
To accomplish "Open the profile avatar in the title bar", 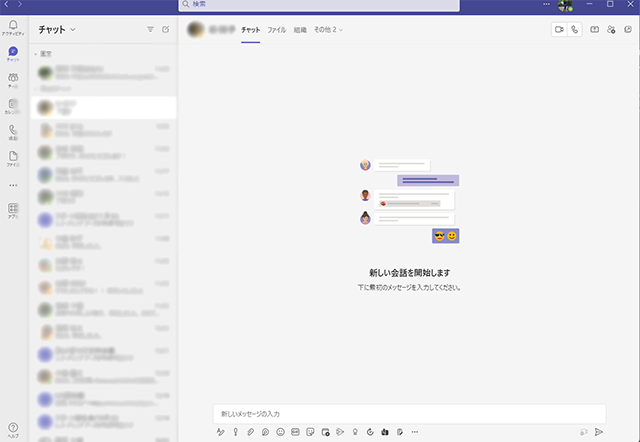I will (x=565, y=5).
